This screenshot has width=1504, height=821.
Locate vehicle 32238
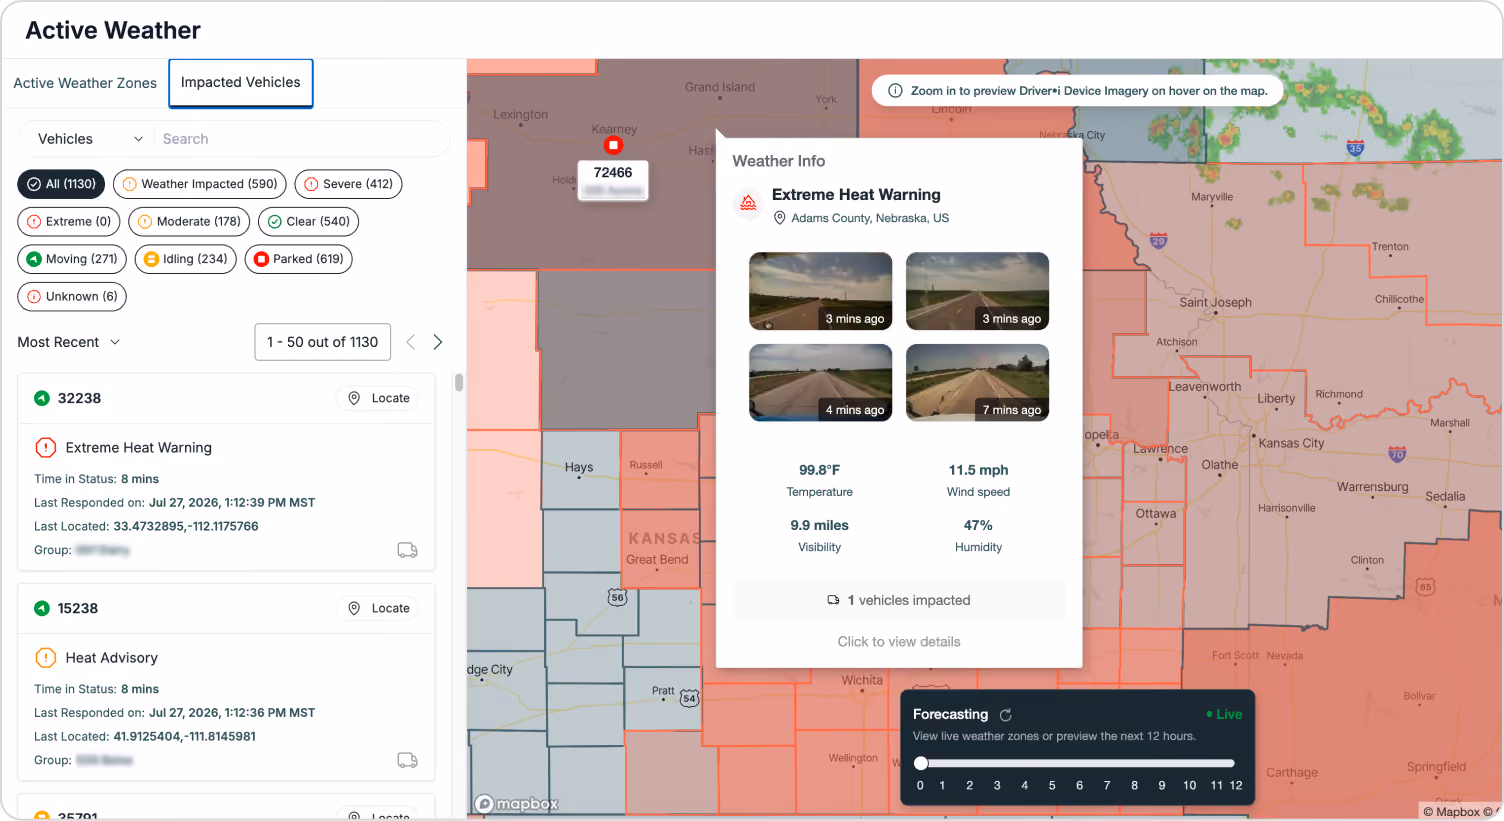point(379,398)
